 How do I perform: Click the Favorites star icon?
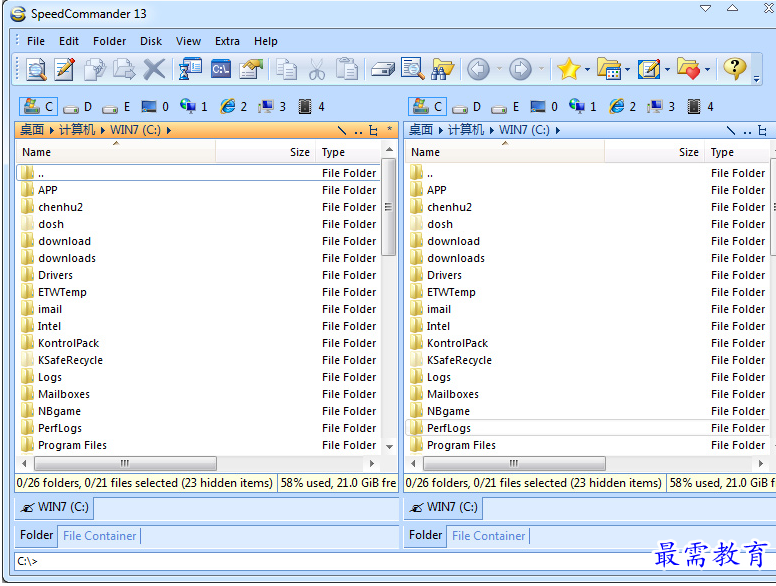pos(568,69)
